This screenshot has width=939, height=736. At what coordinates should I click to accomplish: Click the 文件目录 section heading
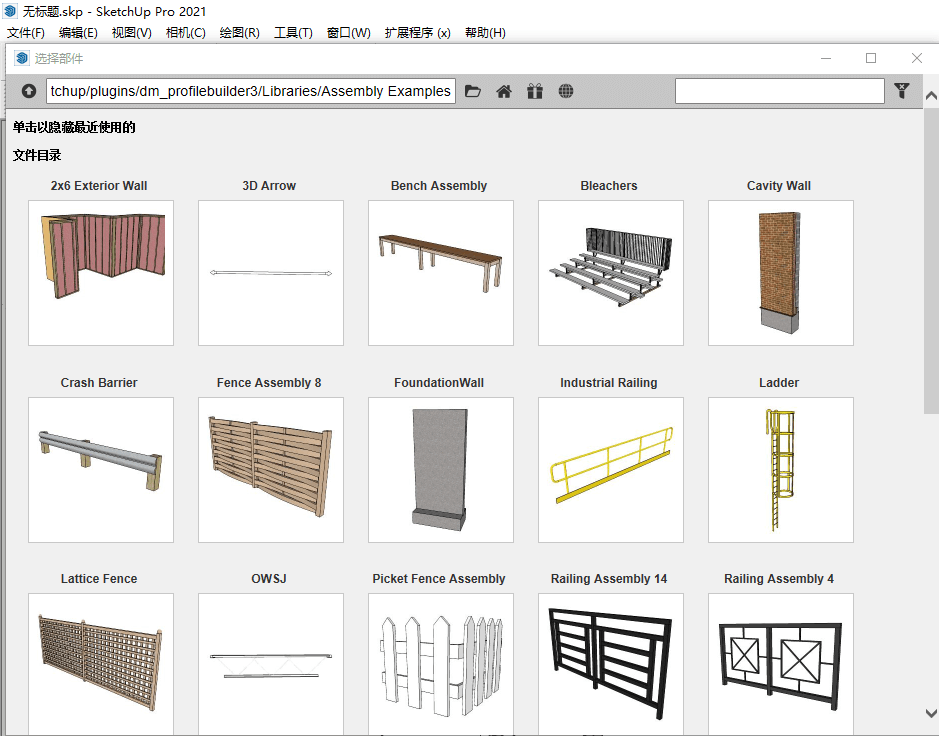37,155
